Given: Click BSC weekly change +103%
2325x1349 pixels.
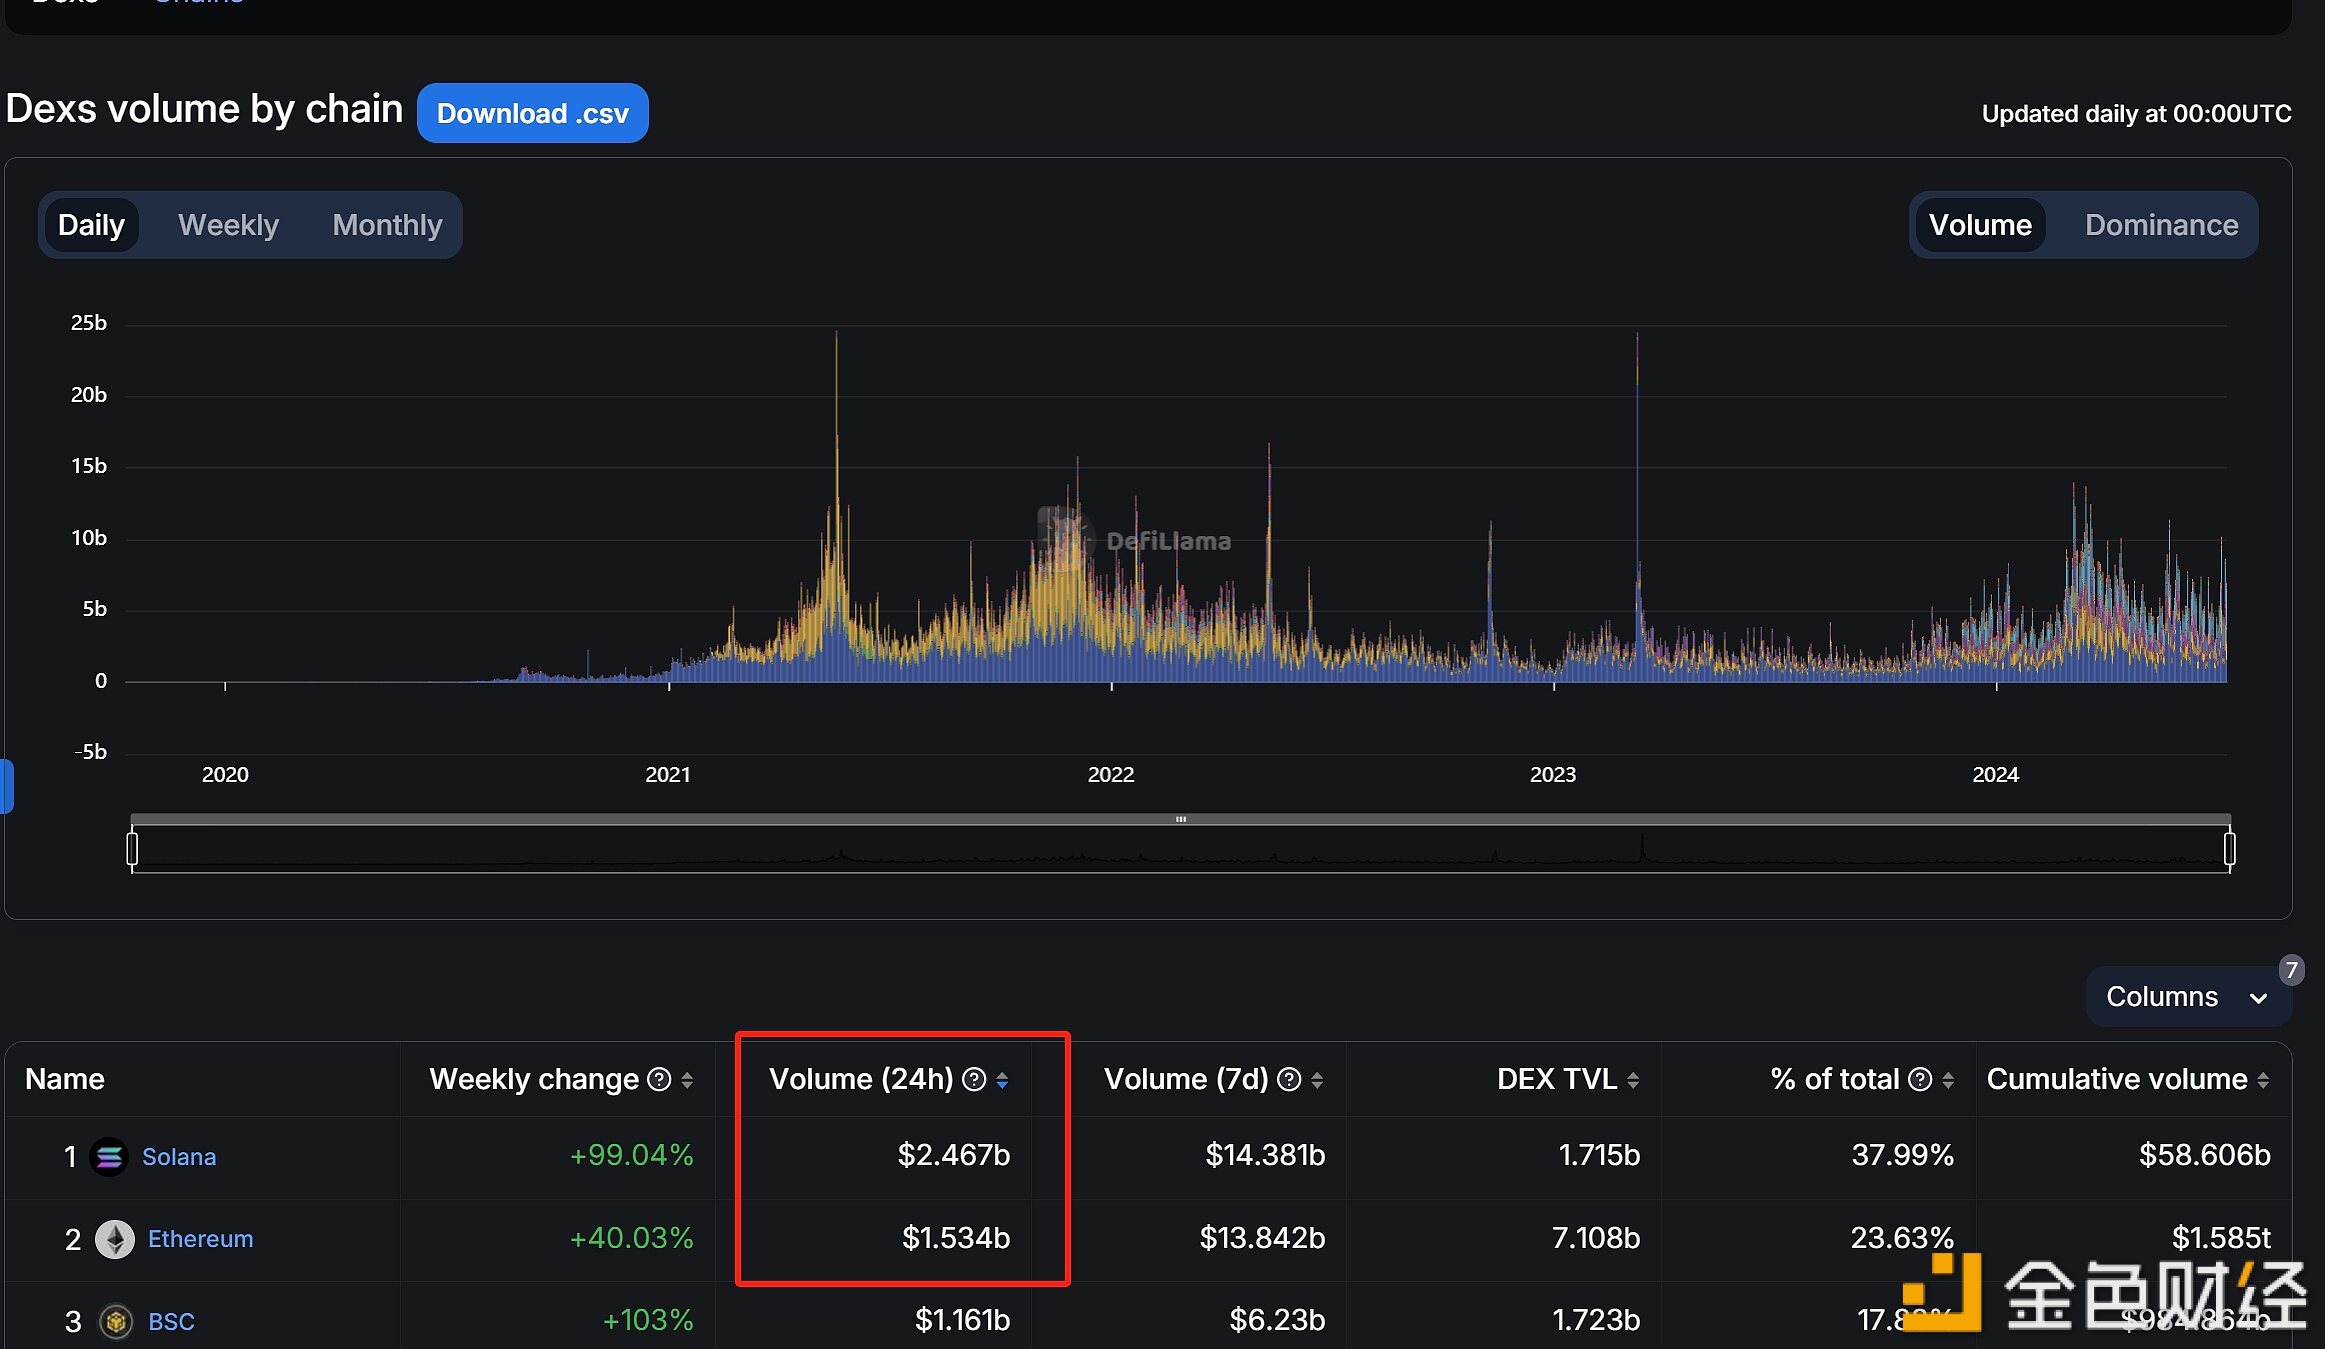Looking at the screenshot, I should pyautogui.click(x=648, y=1320).
